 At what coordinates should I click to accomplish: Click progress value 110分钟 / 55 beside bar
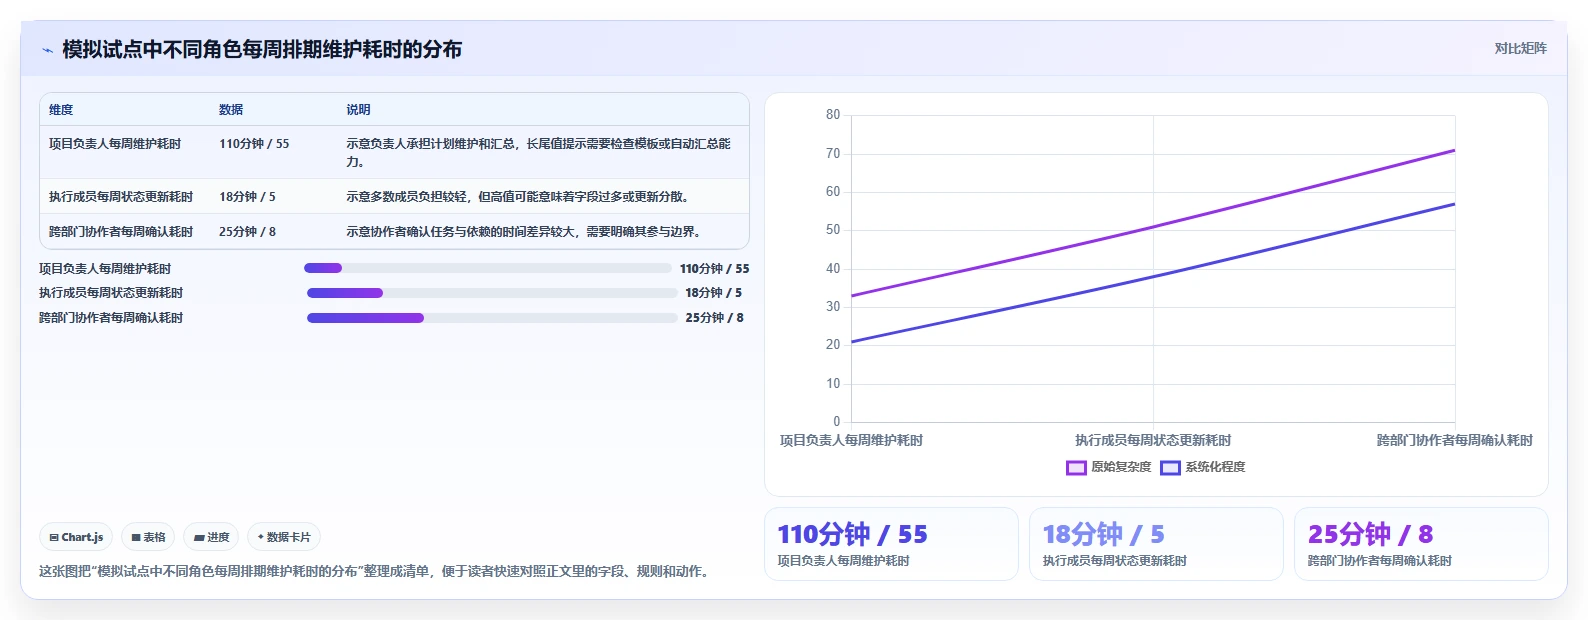[x=714, y=269]
